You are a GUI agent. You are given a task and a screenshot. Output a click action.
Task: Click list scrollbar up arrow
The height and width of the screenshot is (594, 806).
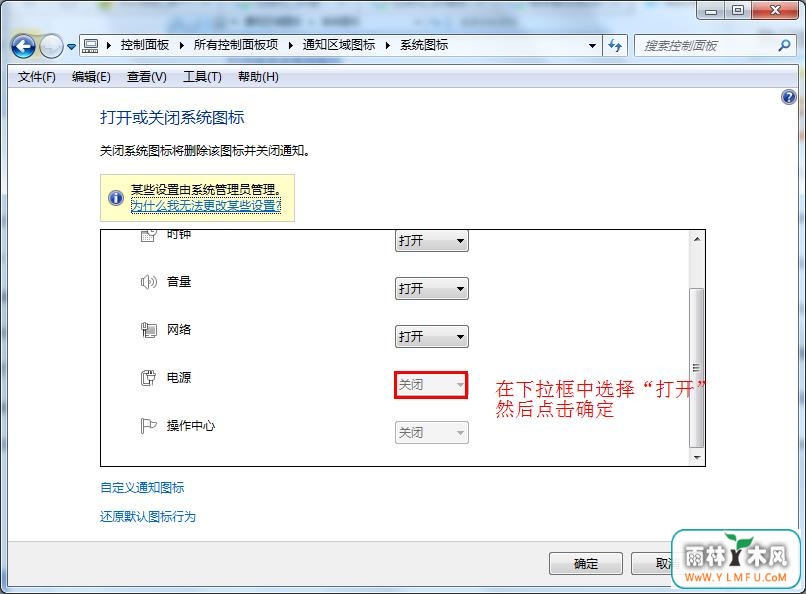(697, 239)
